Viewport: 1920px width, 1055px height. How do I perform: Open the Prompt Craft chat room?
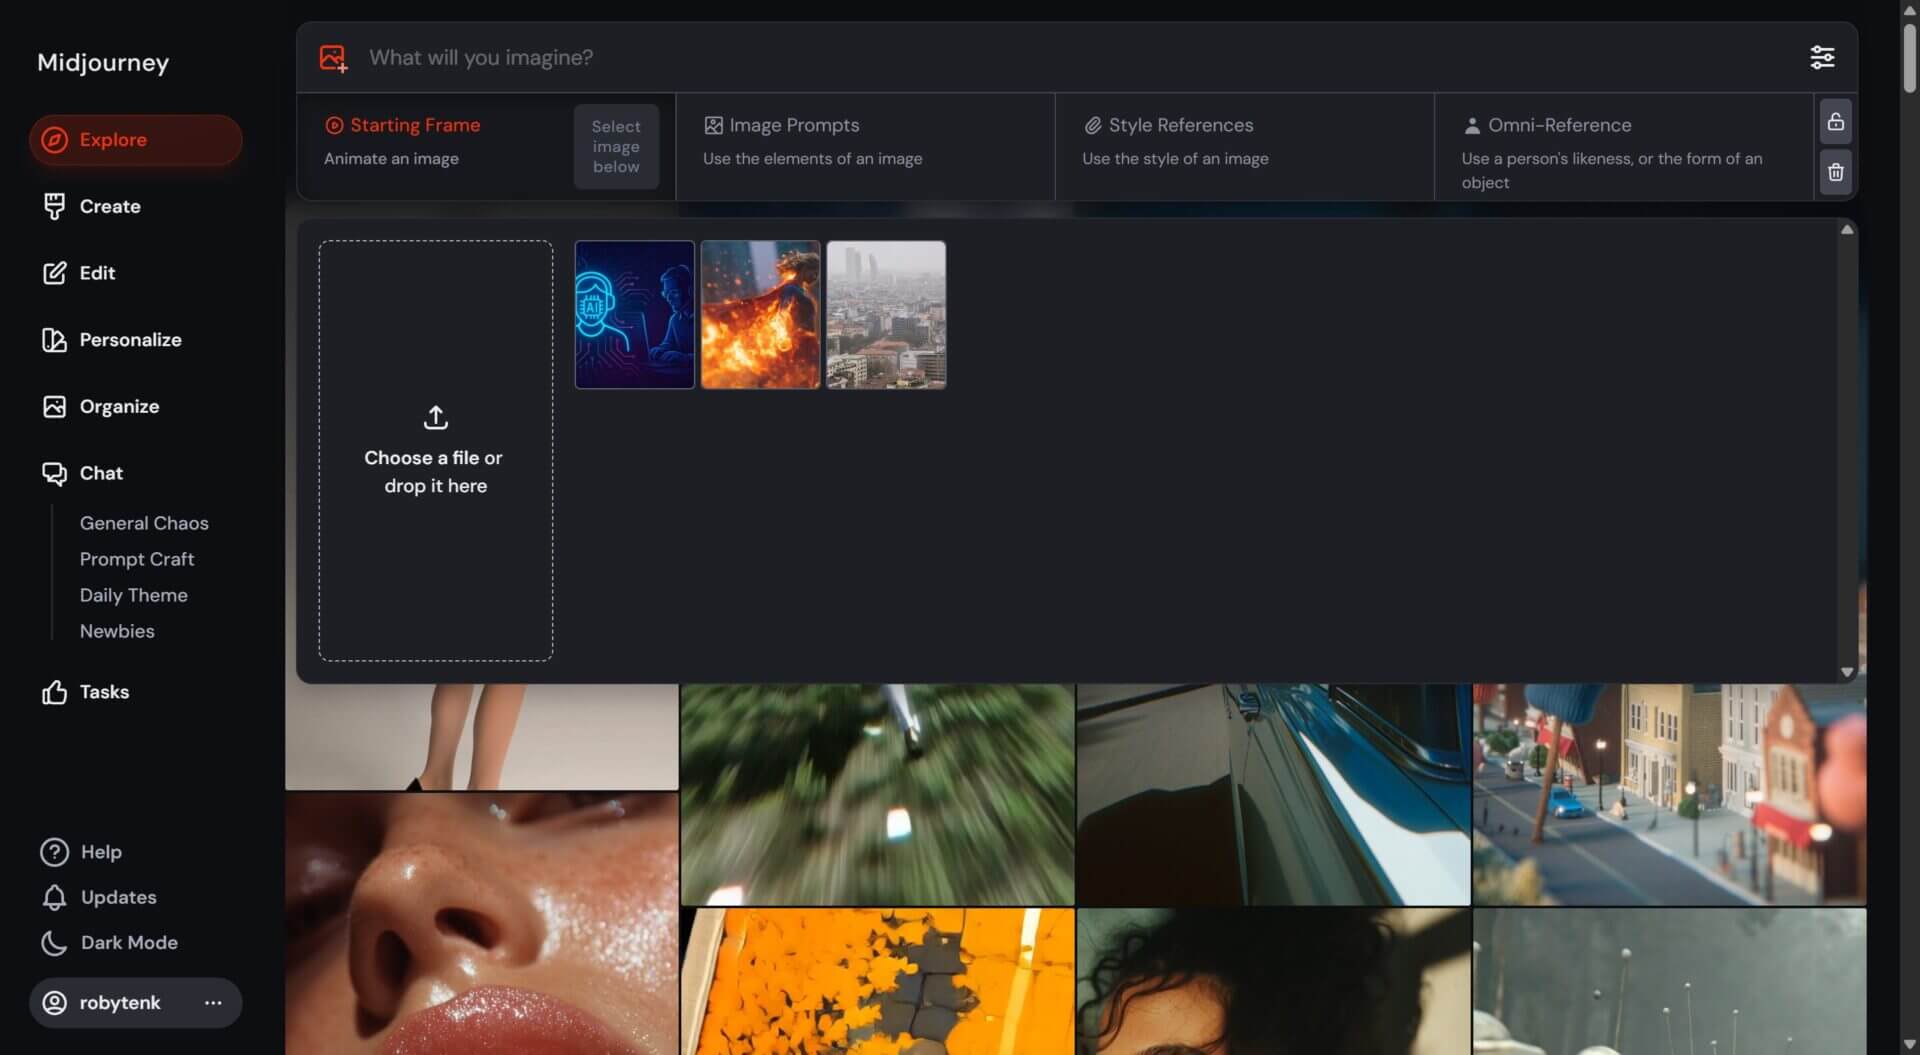(137, 559)
